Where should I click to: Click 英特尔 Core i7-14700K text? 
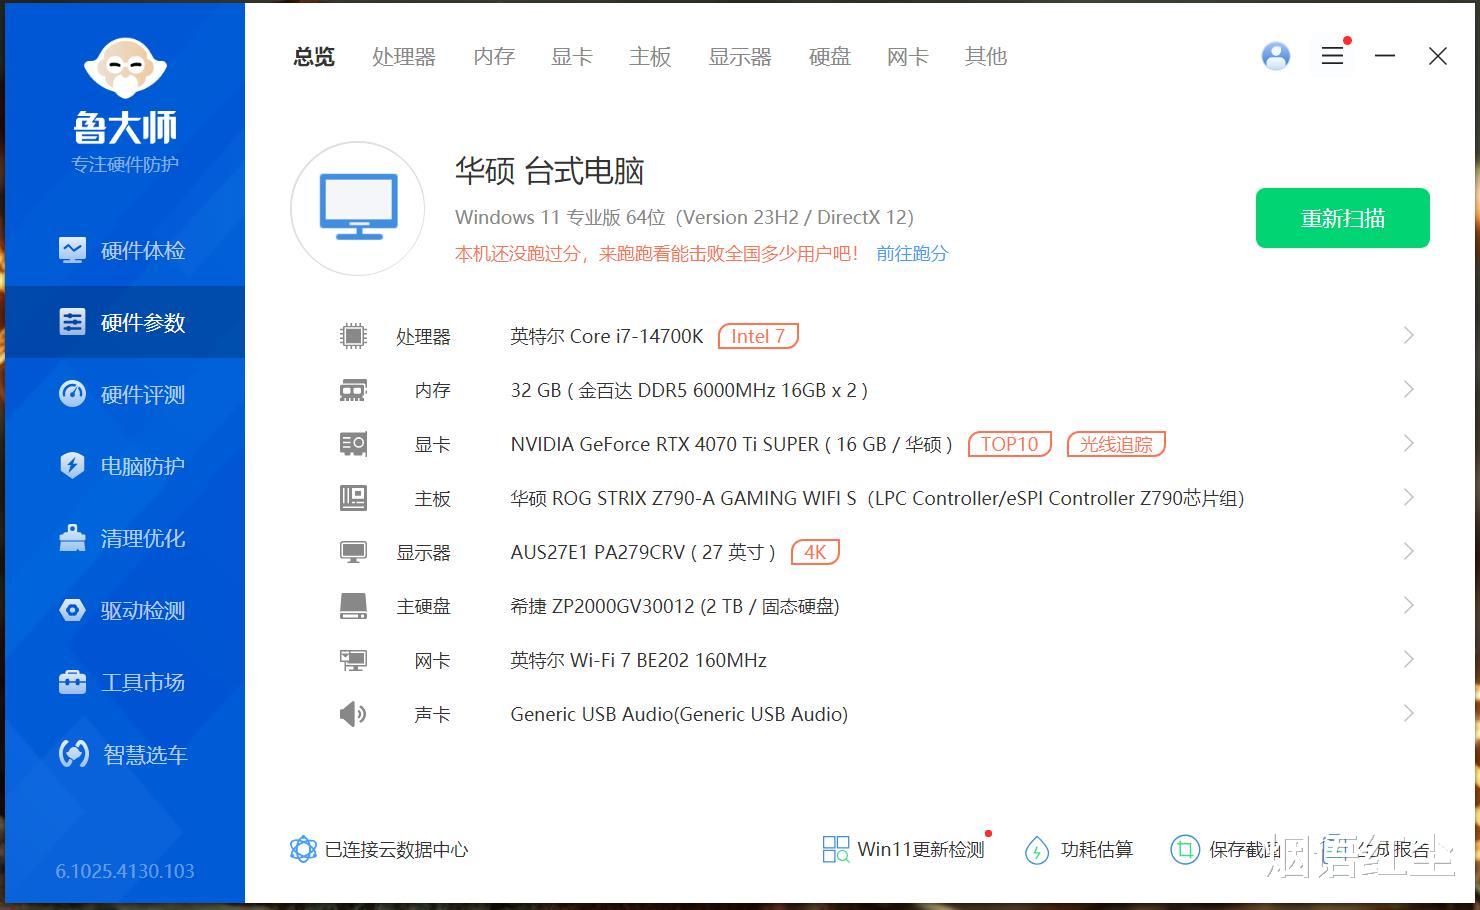tap(607, 336)
